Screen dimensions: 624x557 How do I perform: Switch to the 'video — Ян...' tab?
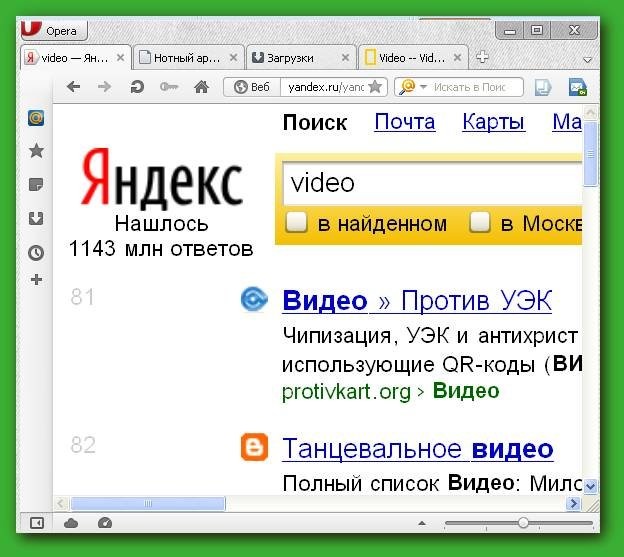click(75, 58)
